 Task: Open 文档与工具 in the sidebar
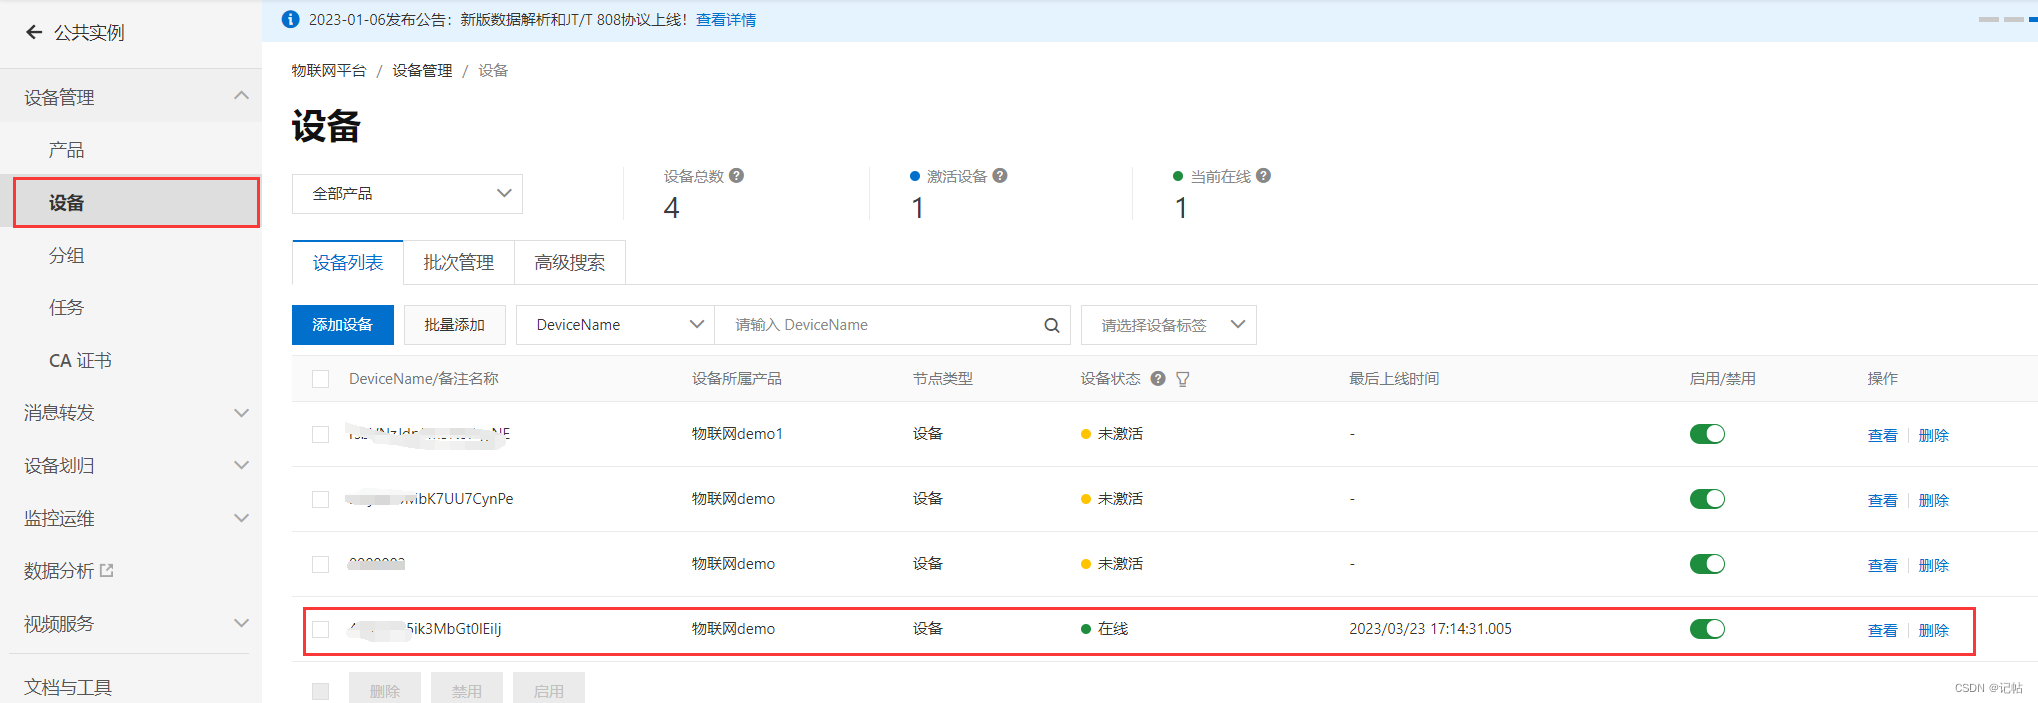click(x=68, y=687)
